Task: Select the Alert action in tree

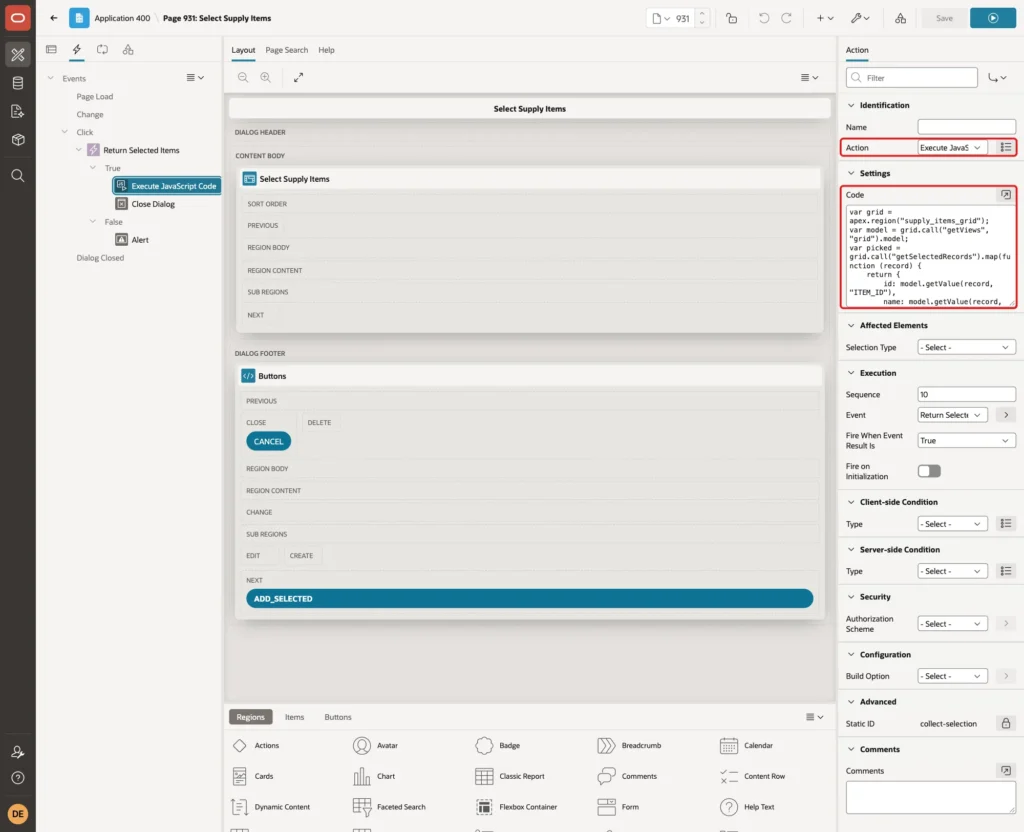Action: [133, 240]
